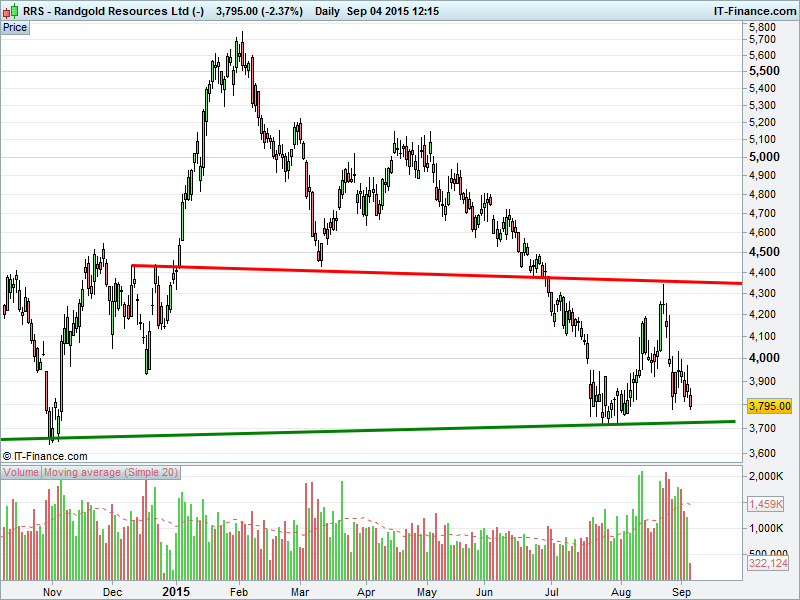Click the green support trendline
The width and height of the screenshot is (800, 600).
click(x=367, y=430)
